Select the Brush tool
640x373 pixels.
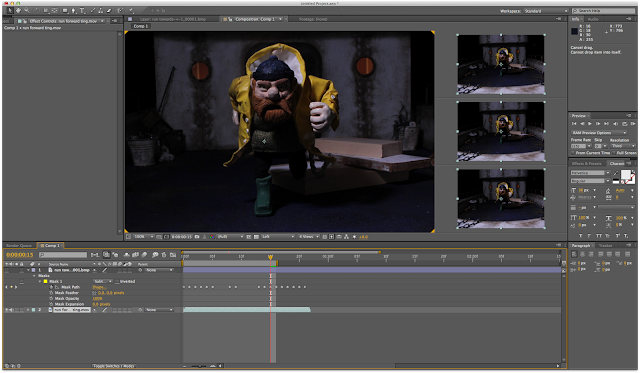[x=93, y=11]
